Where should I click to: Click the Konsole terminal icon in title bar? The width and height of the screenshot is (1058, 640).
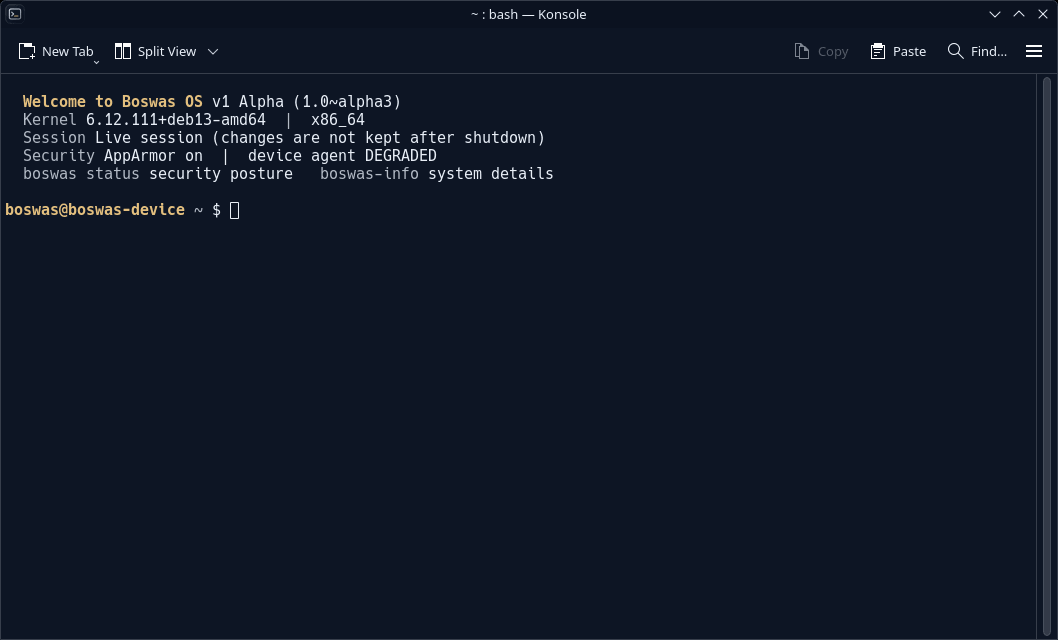[15, 13]
